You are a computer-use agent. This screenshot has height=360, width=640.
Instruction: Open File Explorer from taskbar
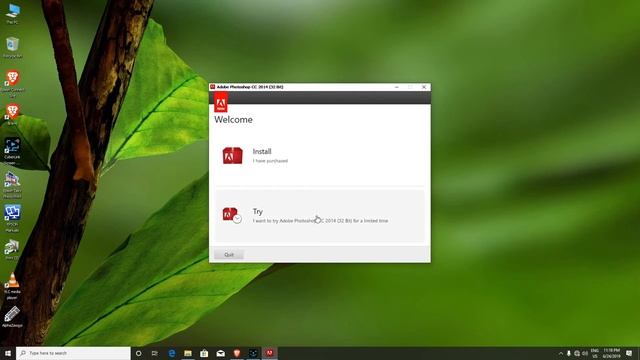pos(188,353)
